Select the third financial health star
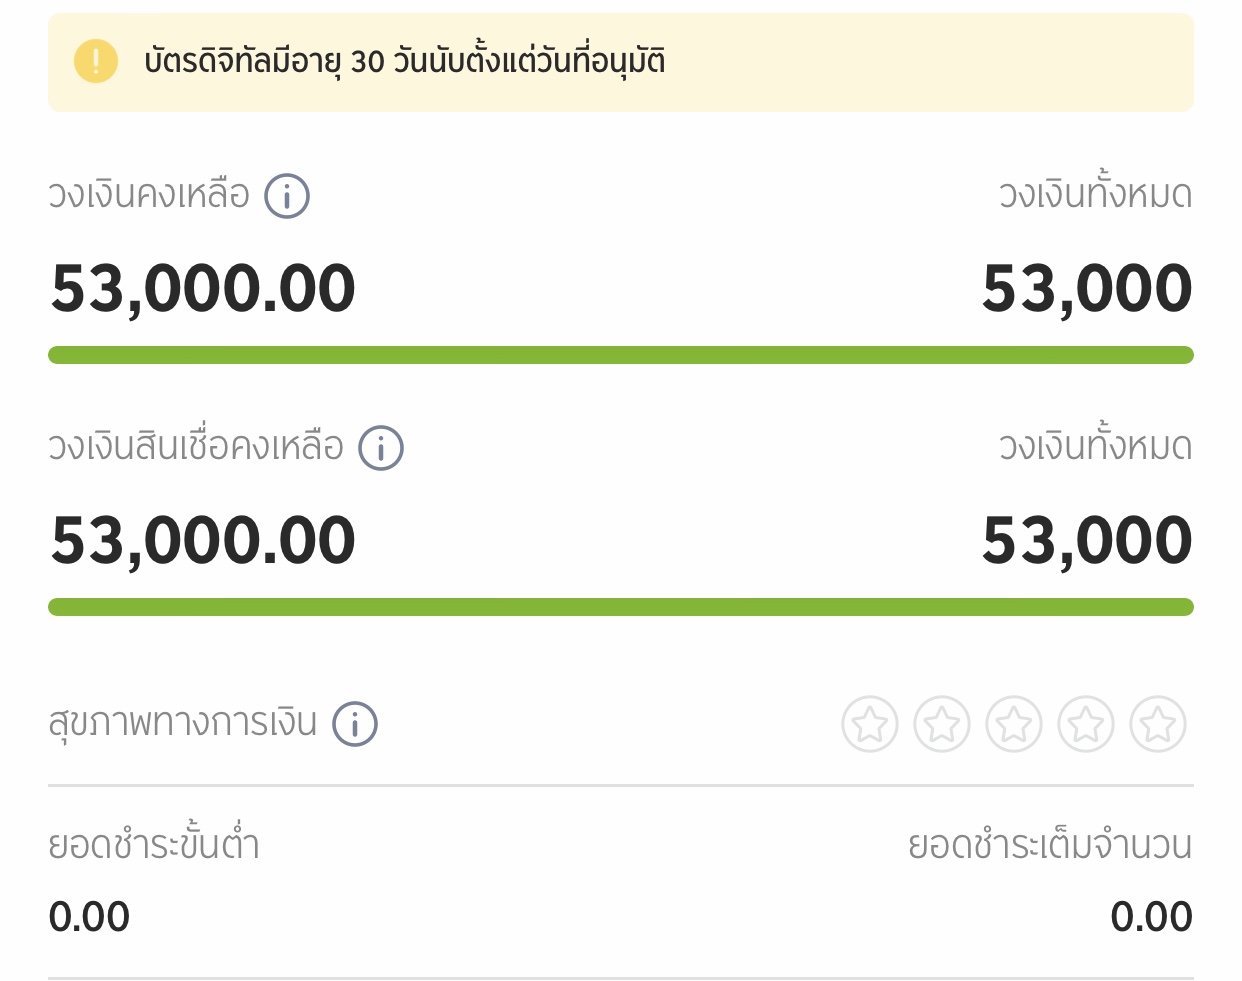 1014,724
